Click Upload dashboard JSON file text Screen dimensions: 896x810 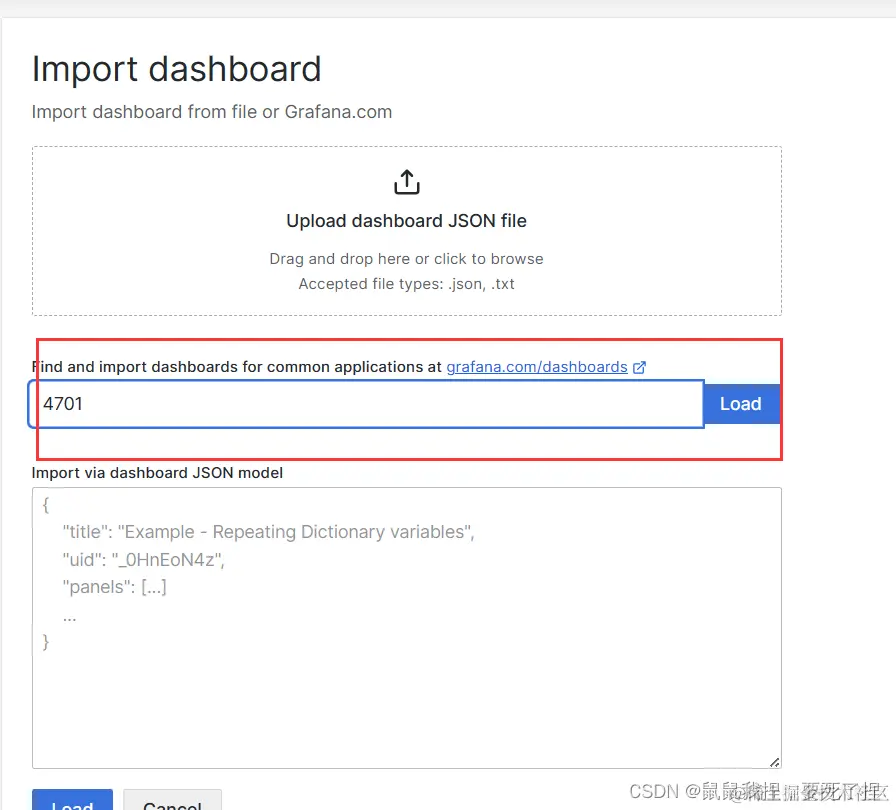[406, 221]
